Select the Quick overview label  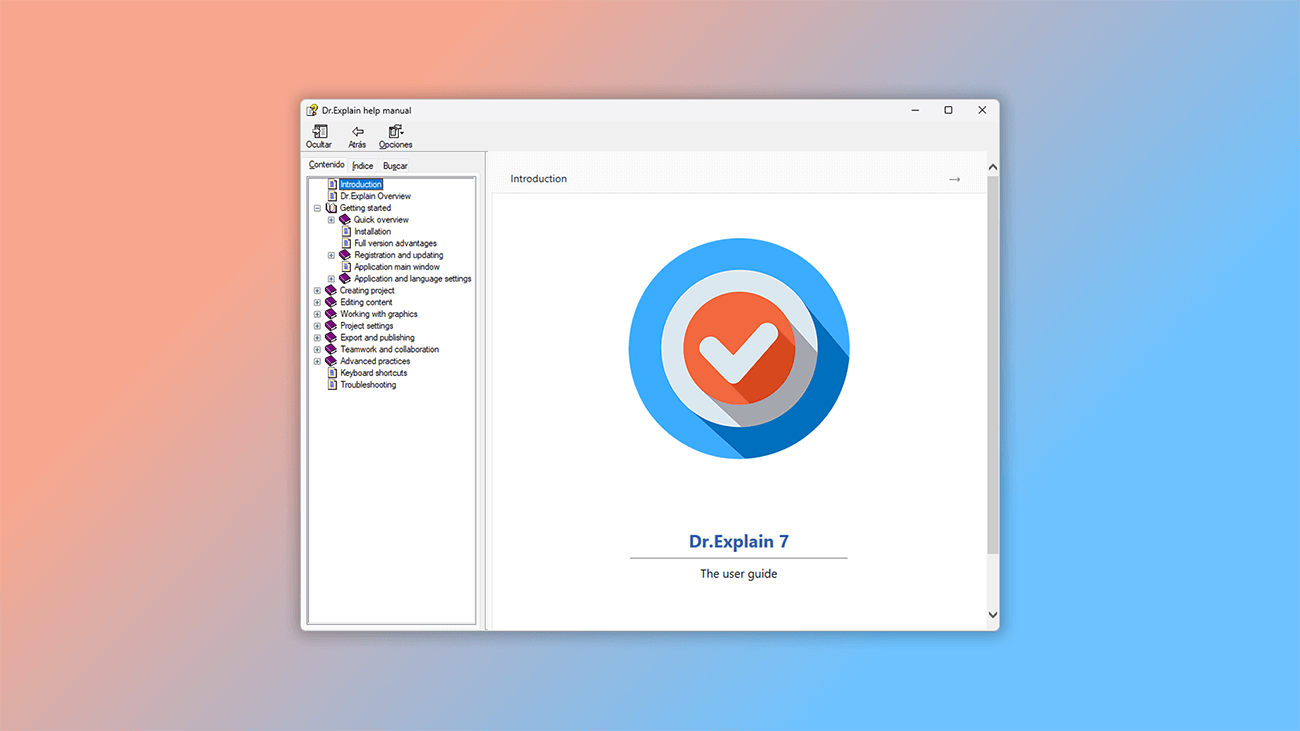pos(381,220)
